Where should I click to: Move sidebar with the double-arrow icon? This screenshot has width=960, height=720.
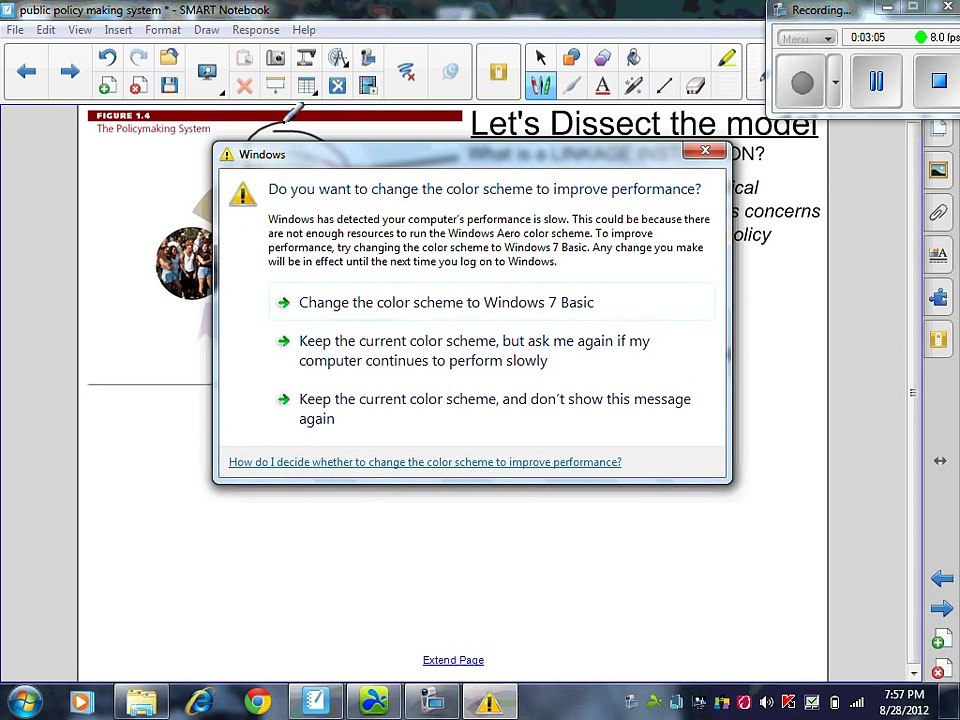(x=940, y=460)
